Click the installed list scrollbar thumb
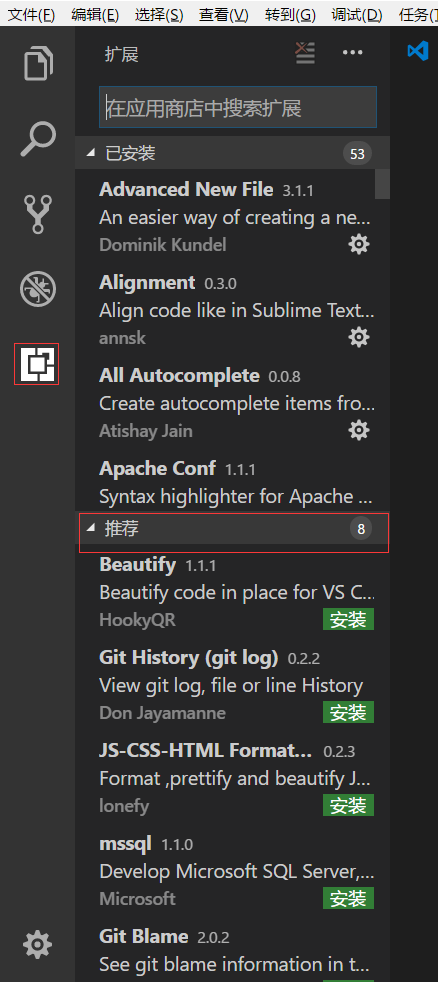 (x=382, y=183)
